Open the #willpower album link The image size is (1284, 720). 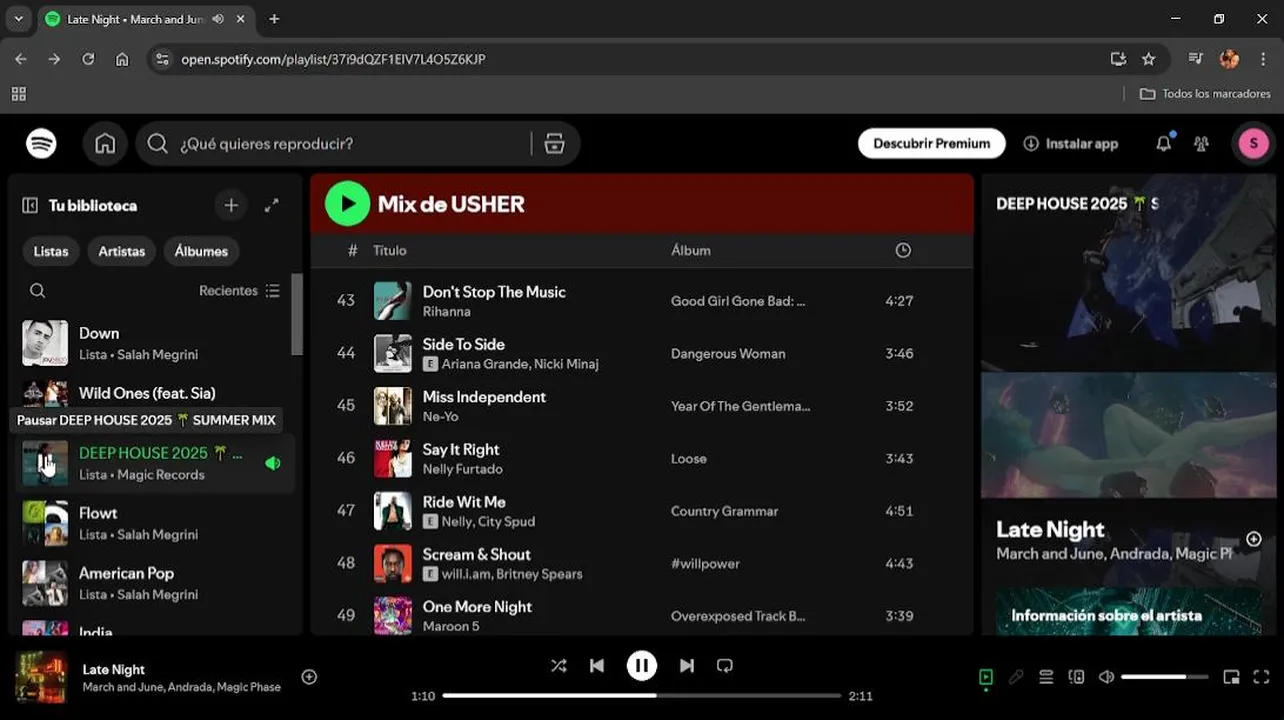tap(705, 564)
